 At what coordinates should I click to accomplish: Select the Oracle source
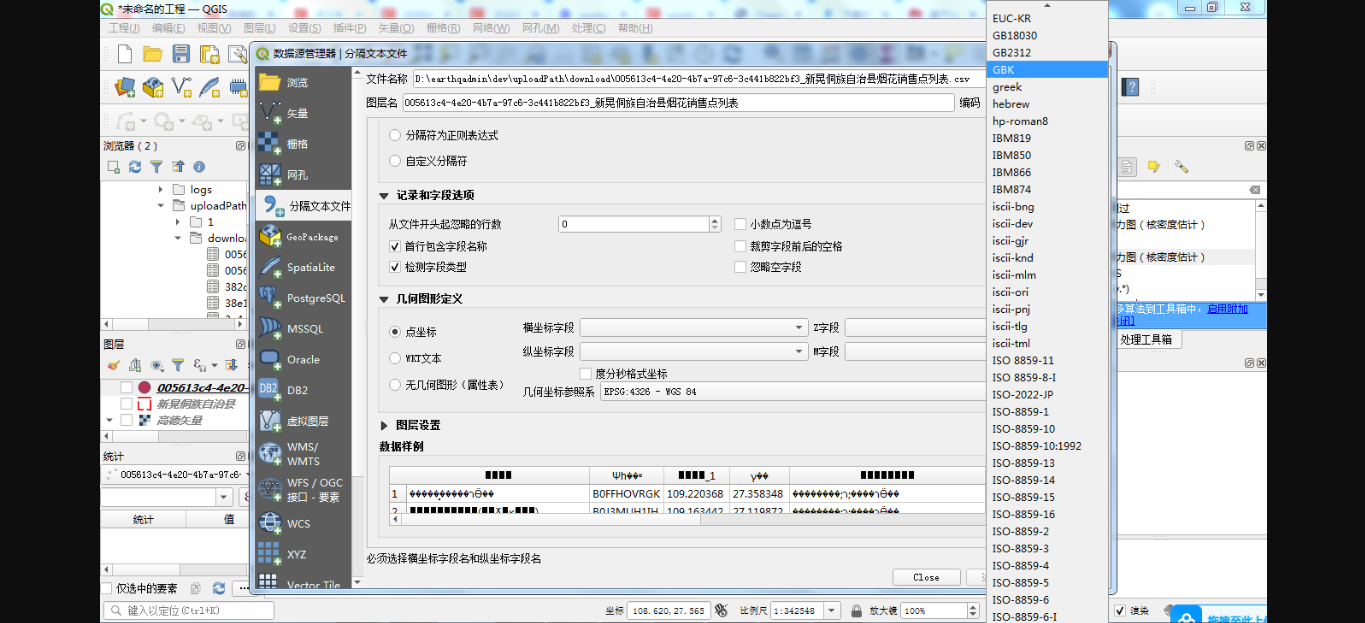coord(303,359)
